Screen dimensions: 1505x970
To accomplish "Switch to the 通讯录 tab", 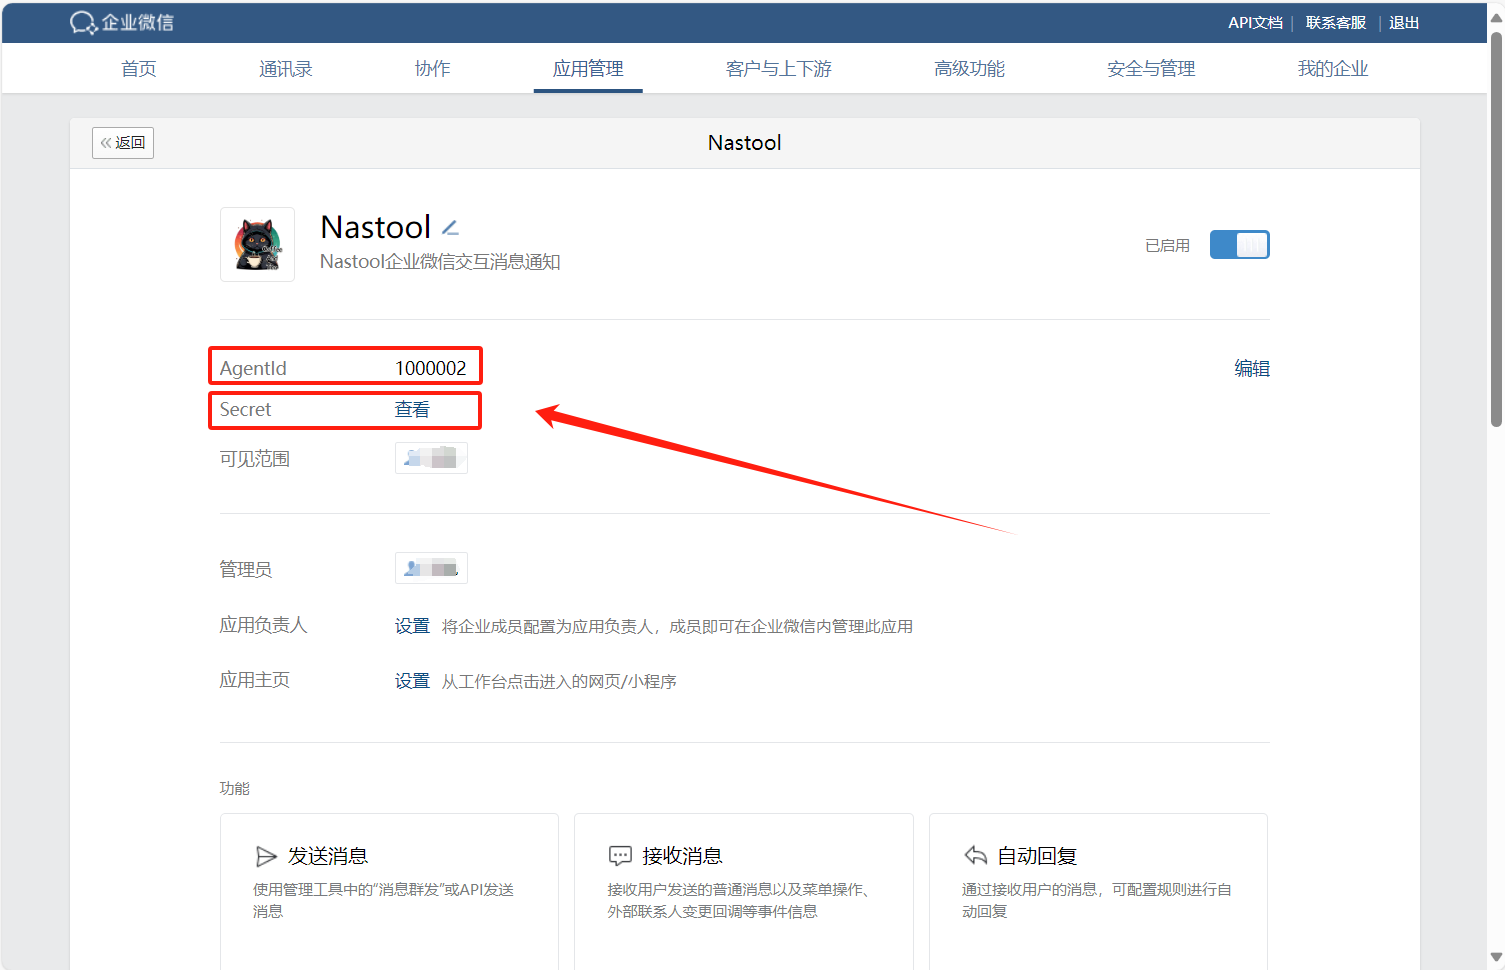I will pos(286,69).
